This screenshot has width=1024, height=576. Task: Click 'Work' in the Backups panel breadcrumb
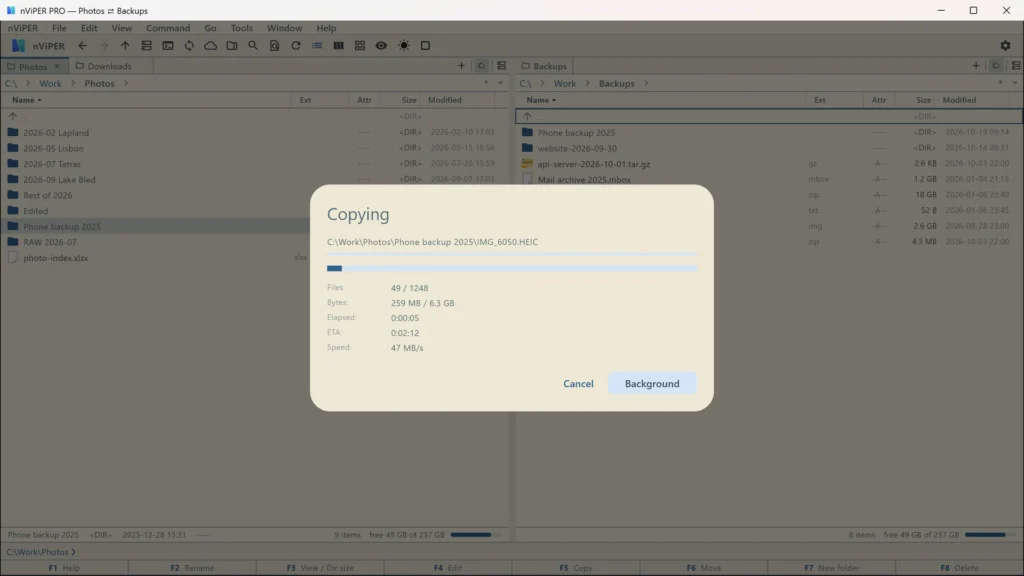565,84
